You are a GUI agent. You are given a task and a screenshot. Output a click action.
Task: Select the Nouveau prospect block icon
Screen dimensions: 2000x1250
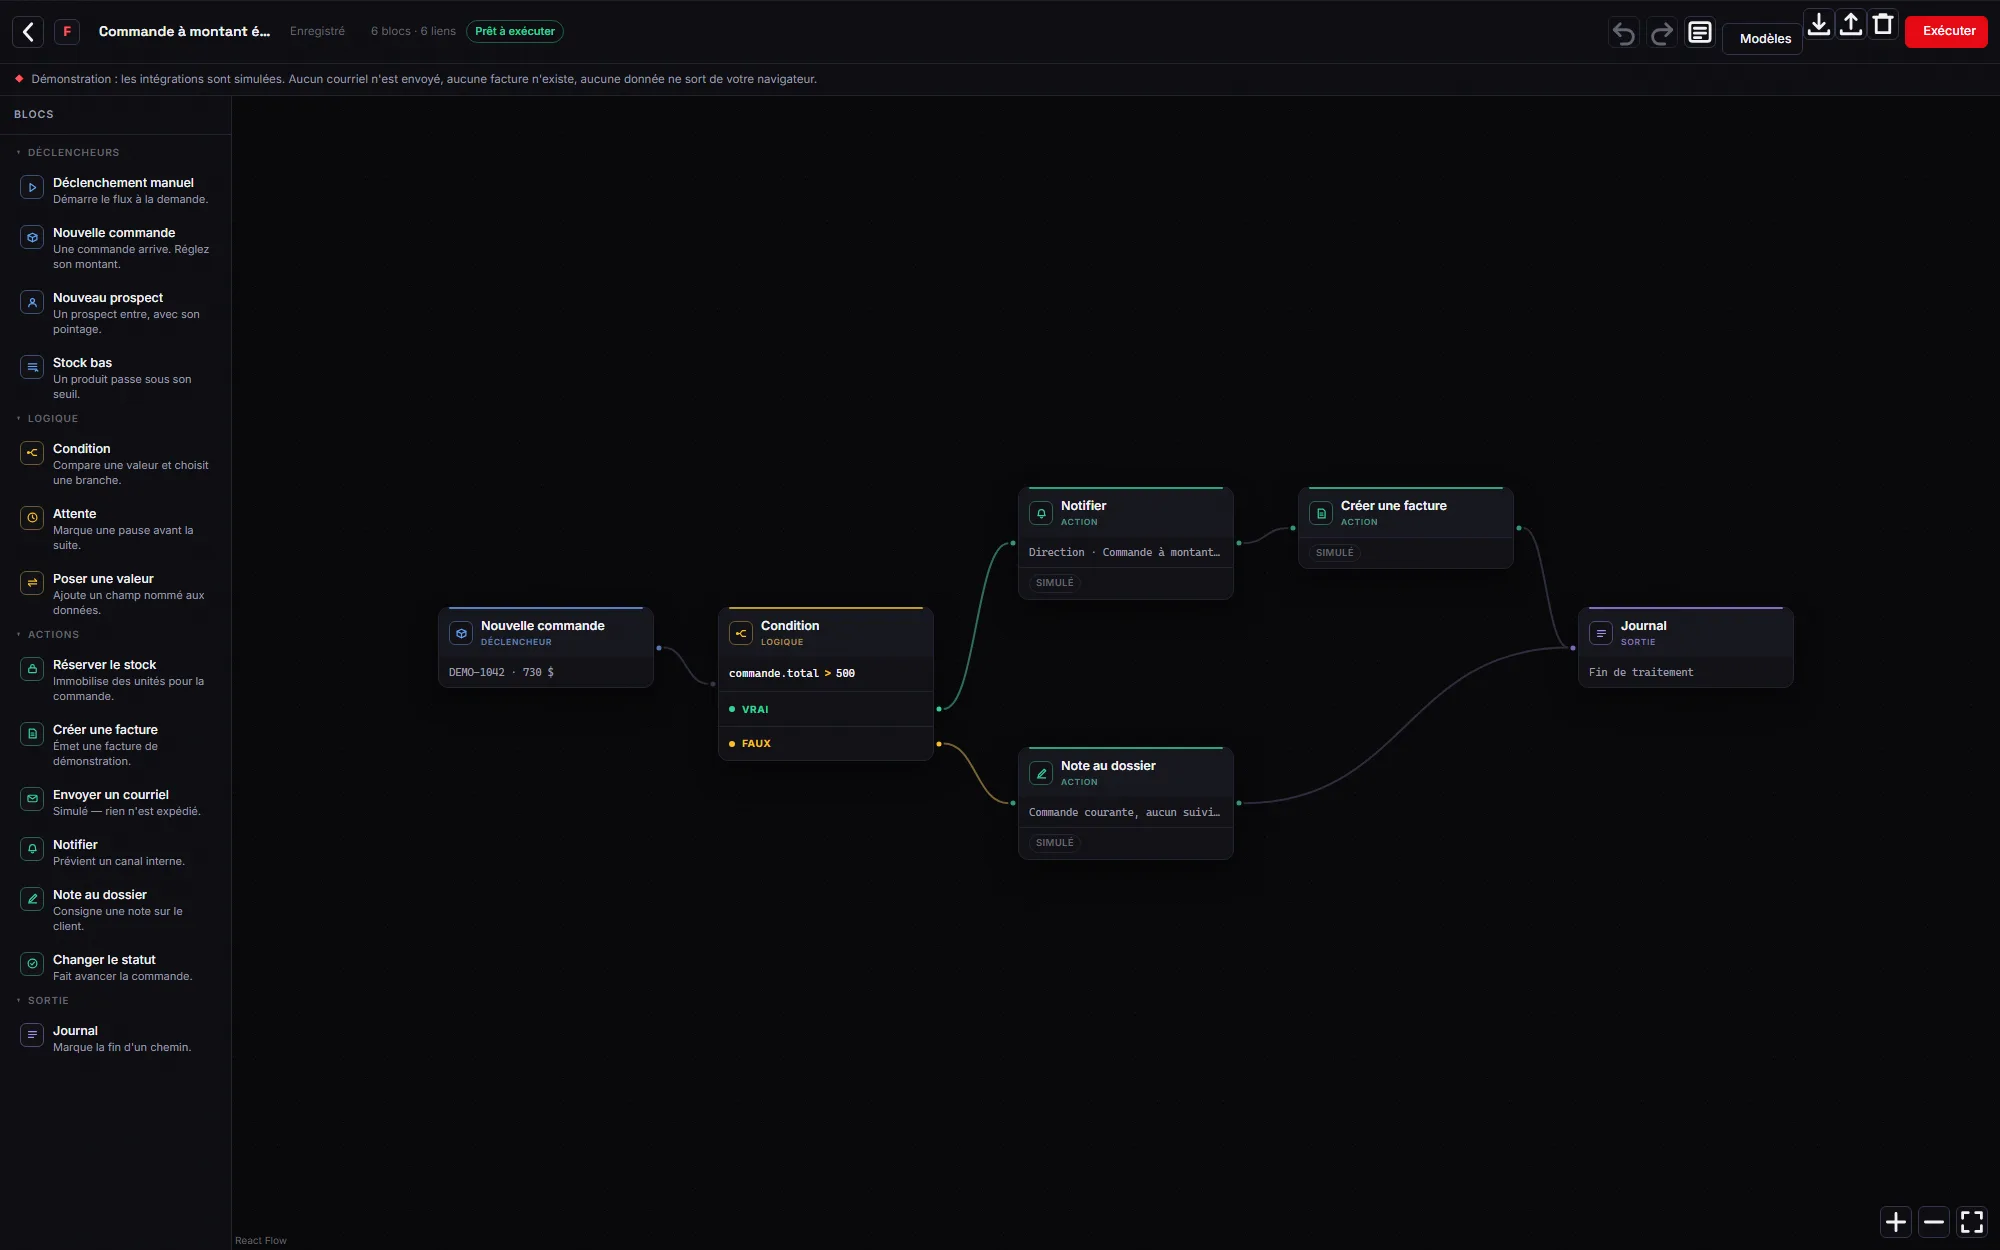point(32,302)
